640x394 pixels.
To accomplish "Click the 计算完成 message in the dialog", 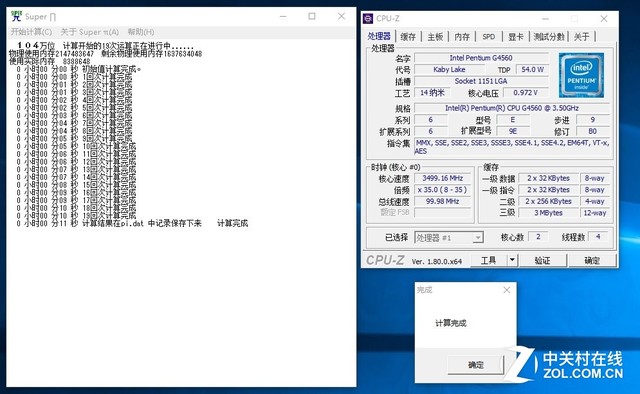I will pyautogui.click(x=451, y=323).
